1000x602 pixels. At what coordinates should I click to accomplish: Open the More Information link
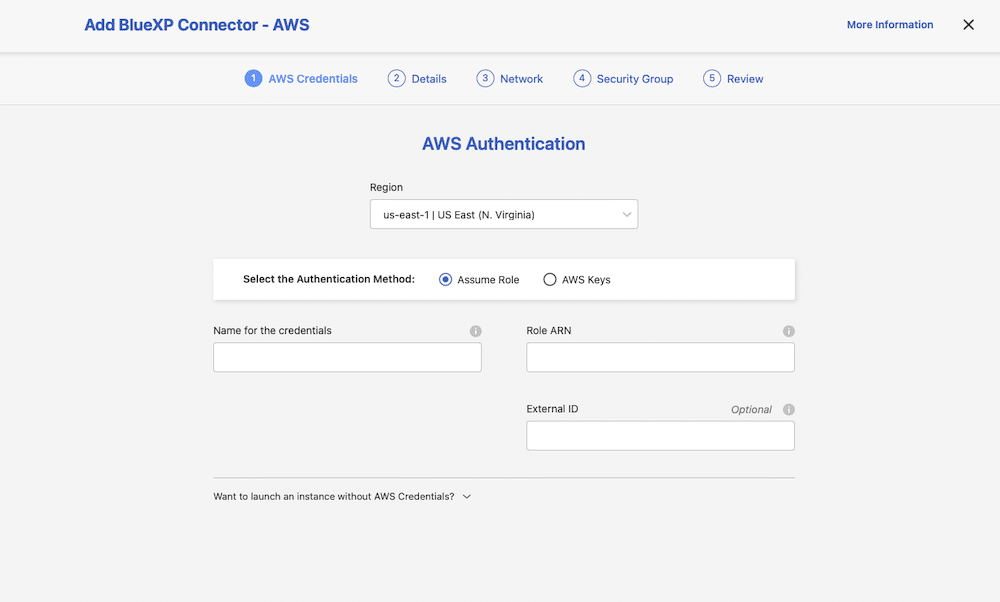click(x=890, y=25)
